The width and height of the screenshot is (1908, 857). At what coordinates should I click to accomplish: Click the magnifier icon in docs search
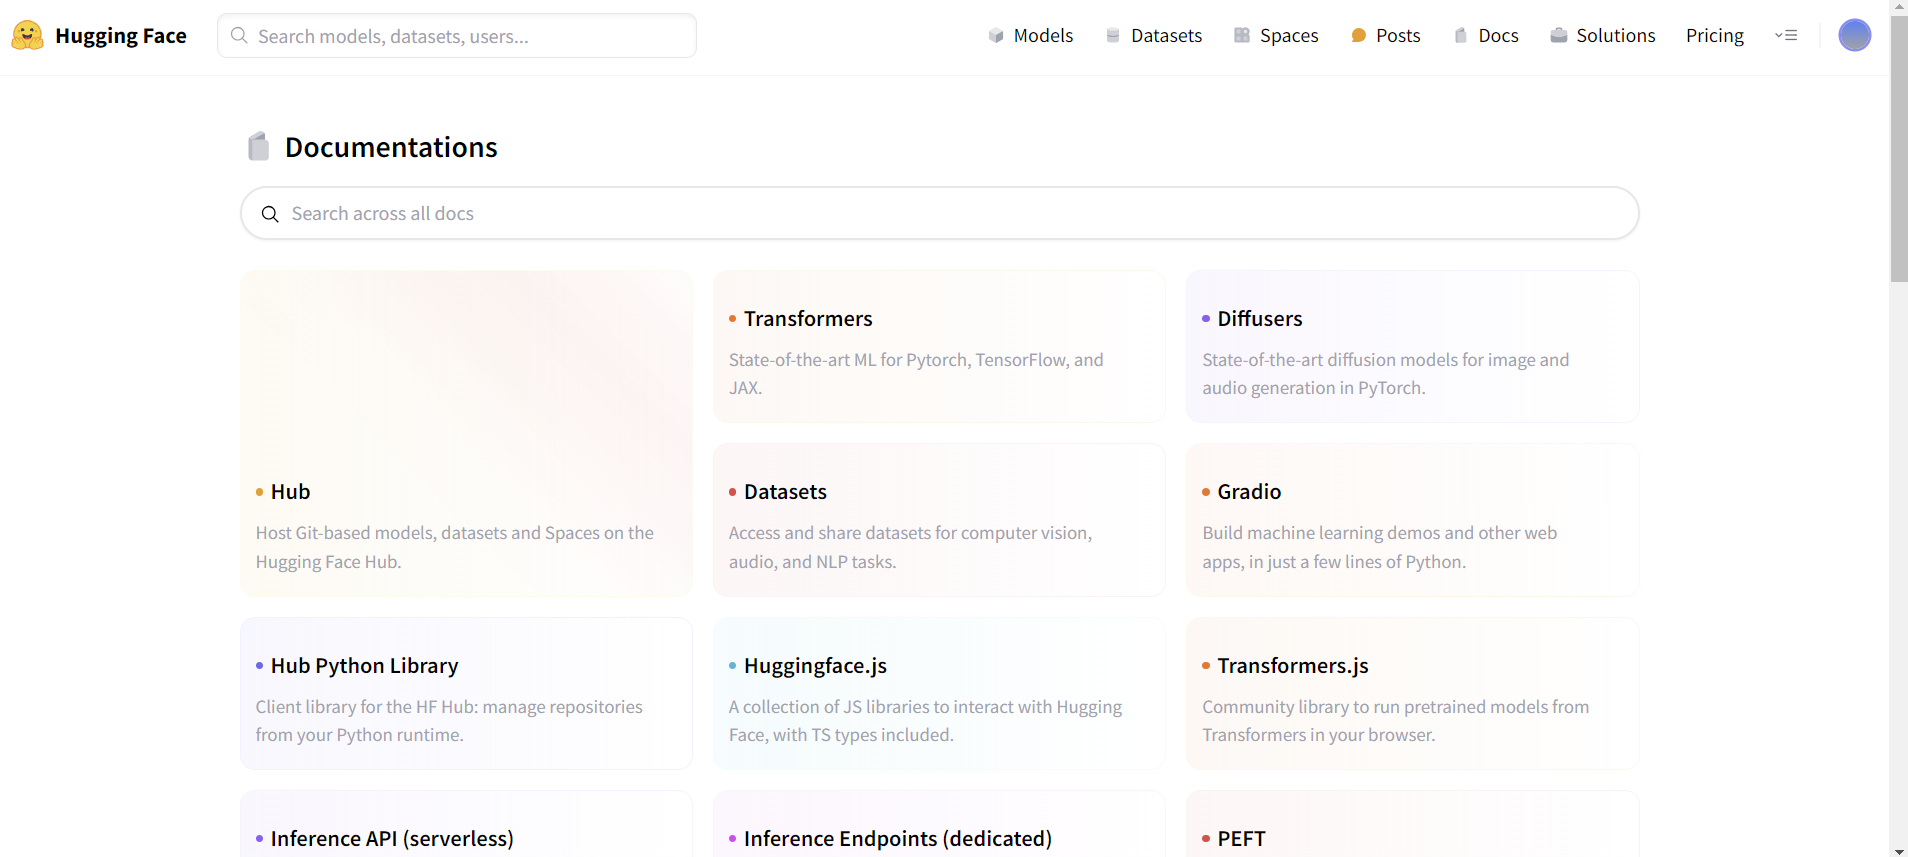tap(270, 214)
